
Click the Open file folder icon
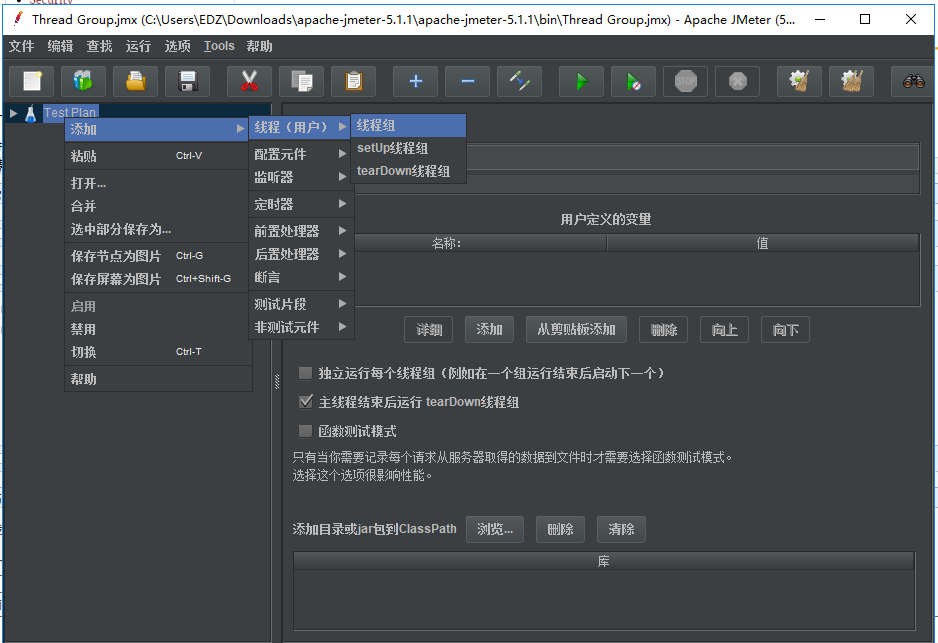[136, 81]
